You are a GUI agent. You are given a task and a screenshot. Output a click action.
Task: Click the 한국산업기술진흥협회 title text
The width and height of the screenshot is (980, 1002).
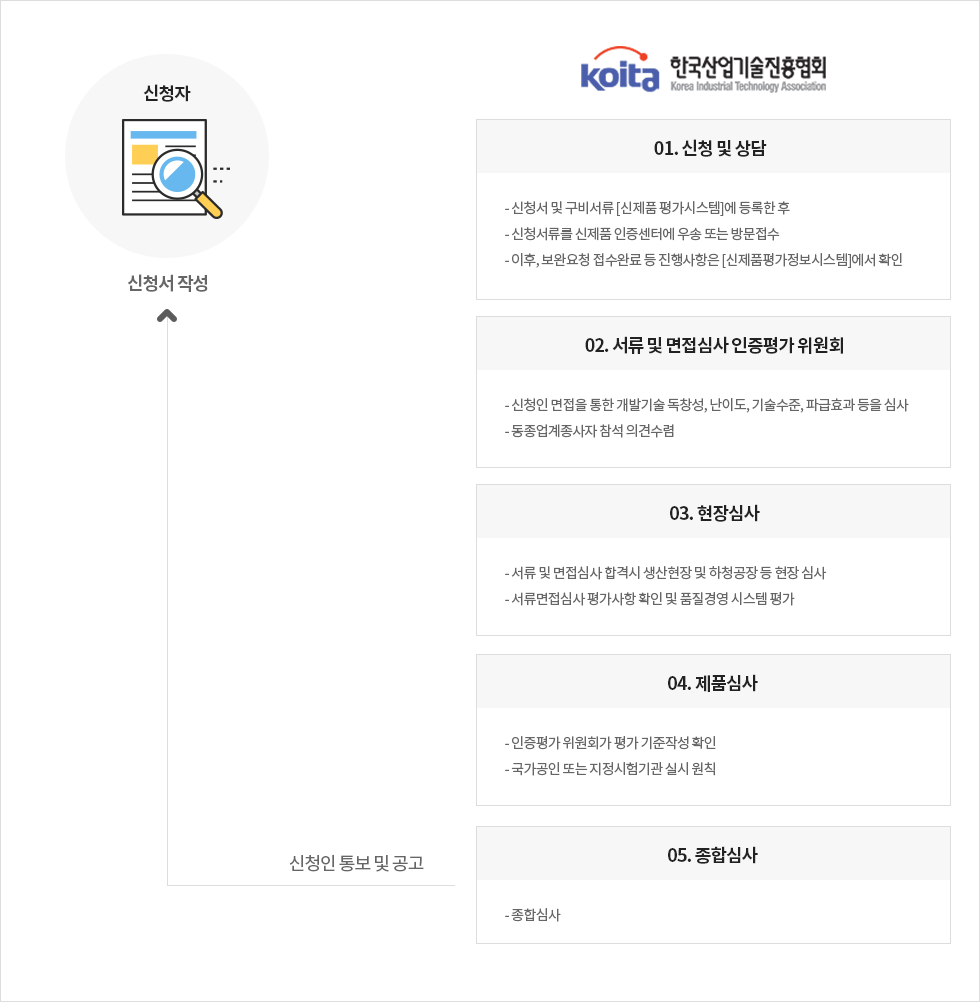748,67
